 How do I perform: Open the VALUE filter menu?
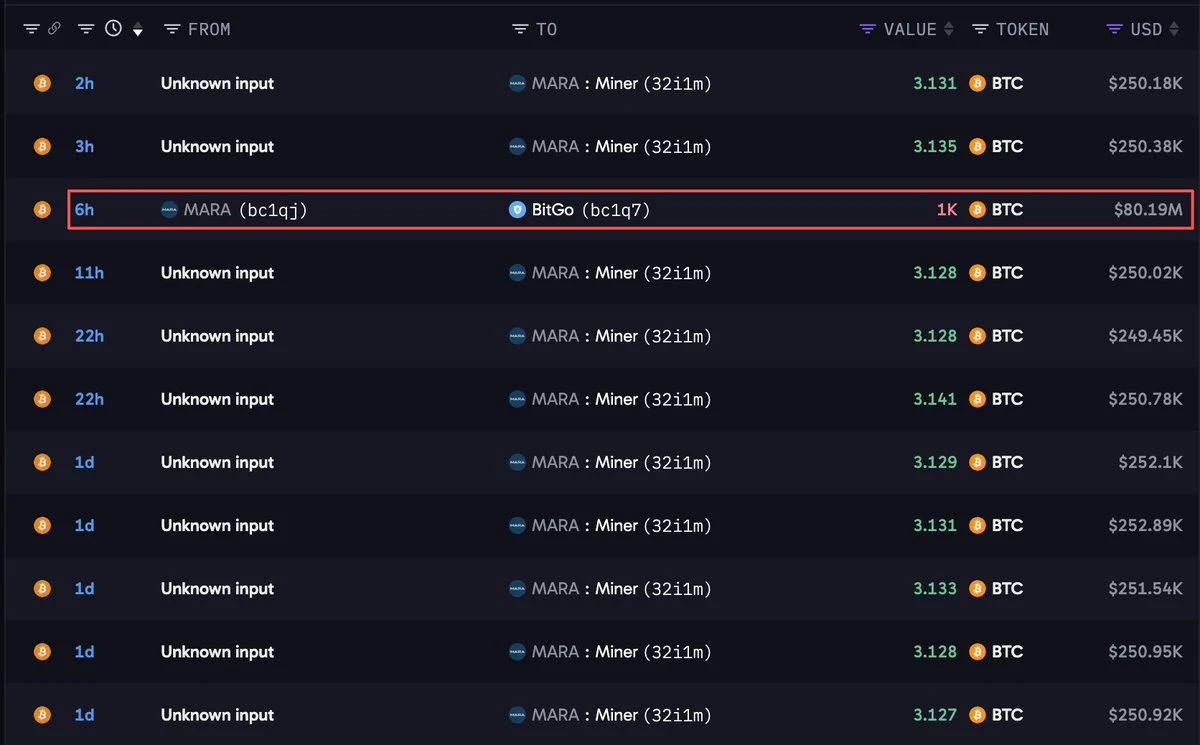click(x=868, y=29)
